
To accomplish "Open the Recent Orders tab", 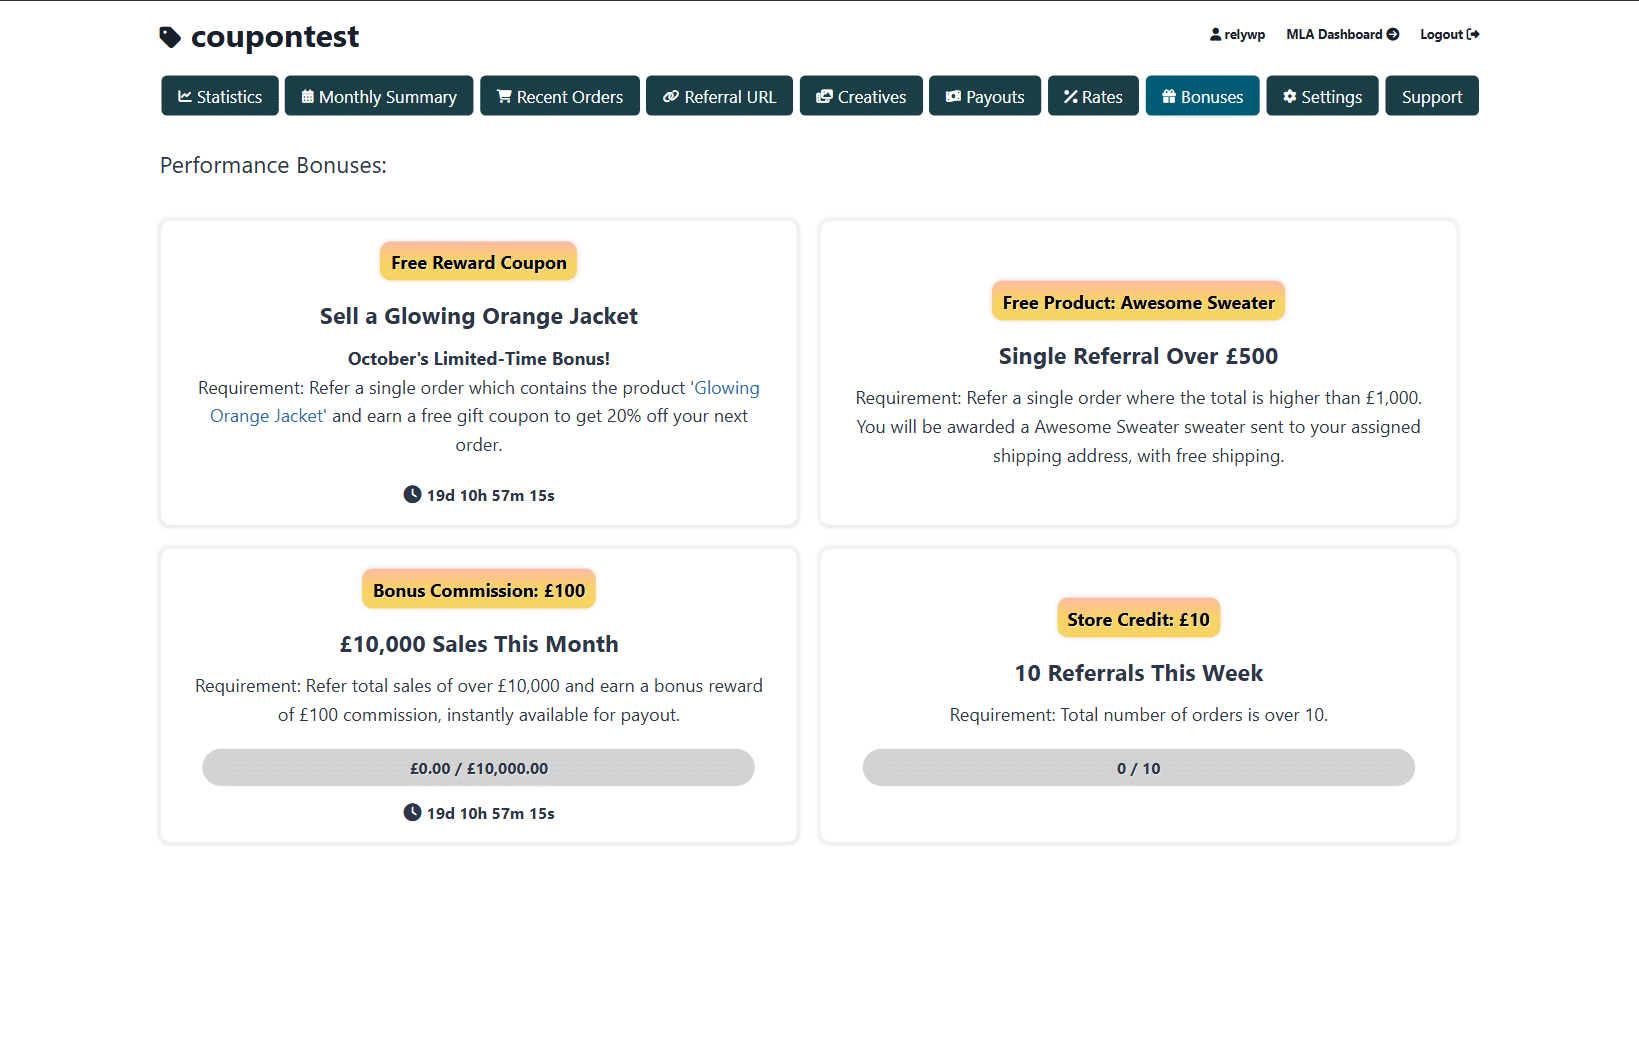I will pos(560,96).
